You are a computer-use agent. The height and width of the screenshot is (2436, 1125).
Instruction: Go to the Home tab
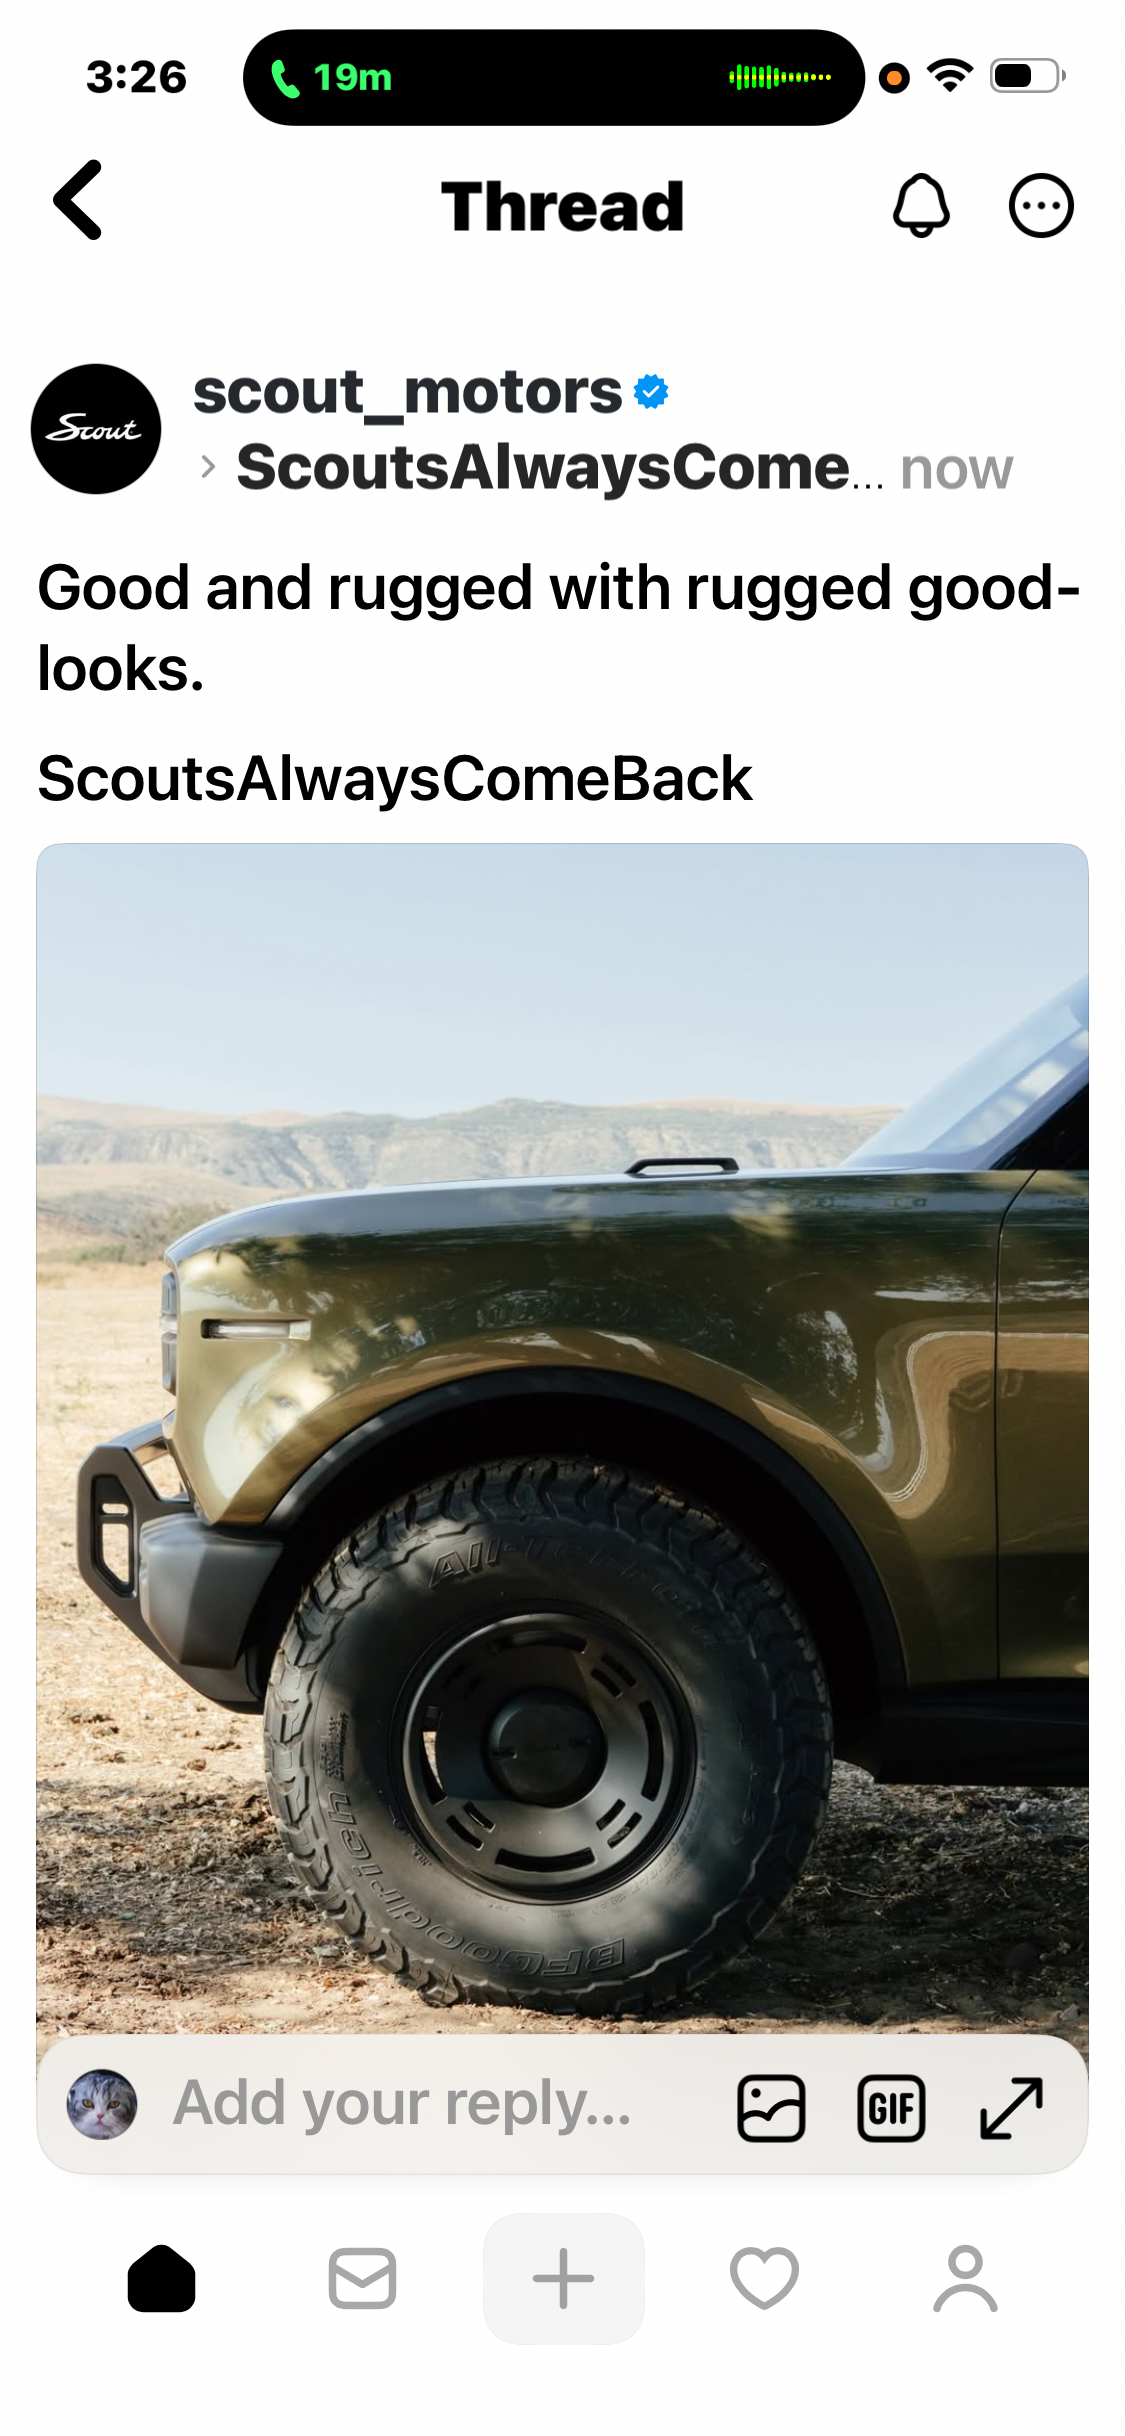point(161,2279)
